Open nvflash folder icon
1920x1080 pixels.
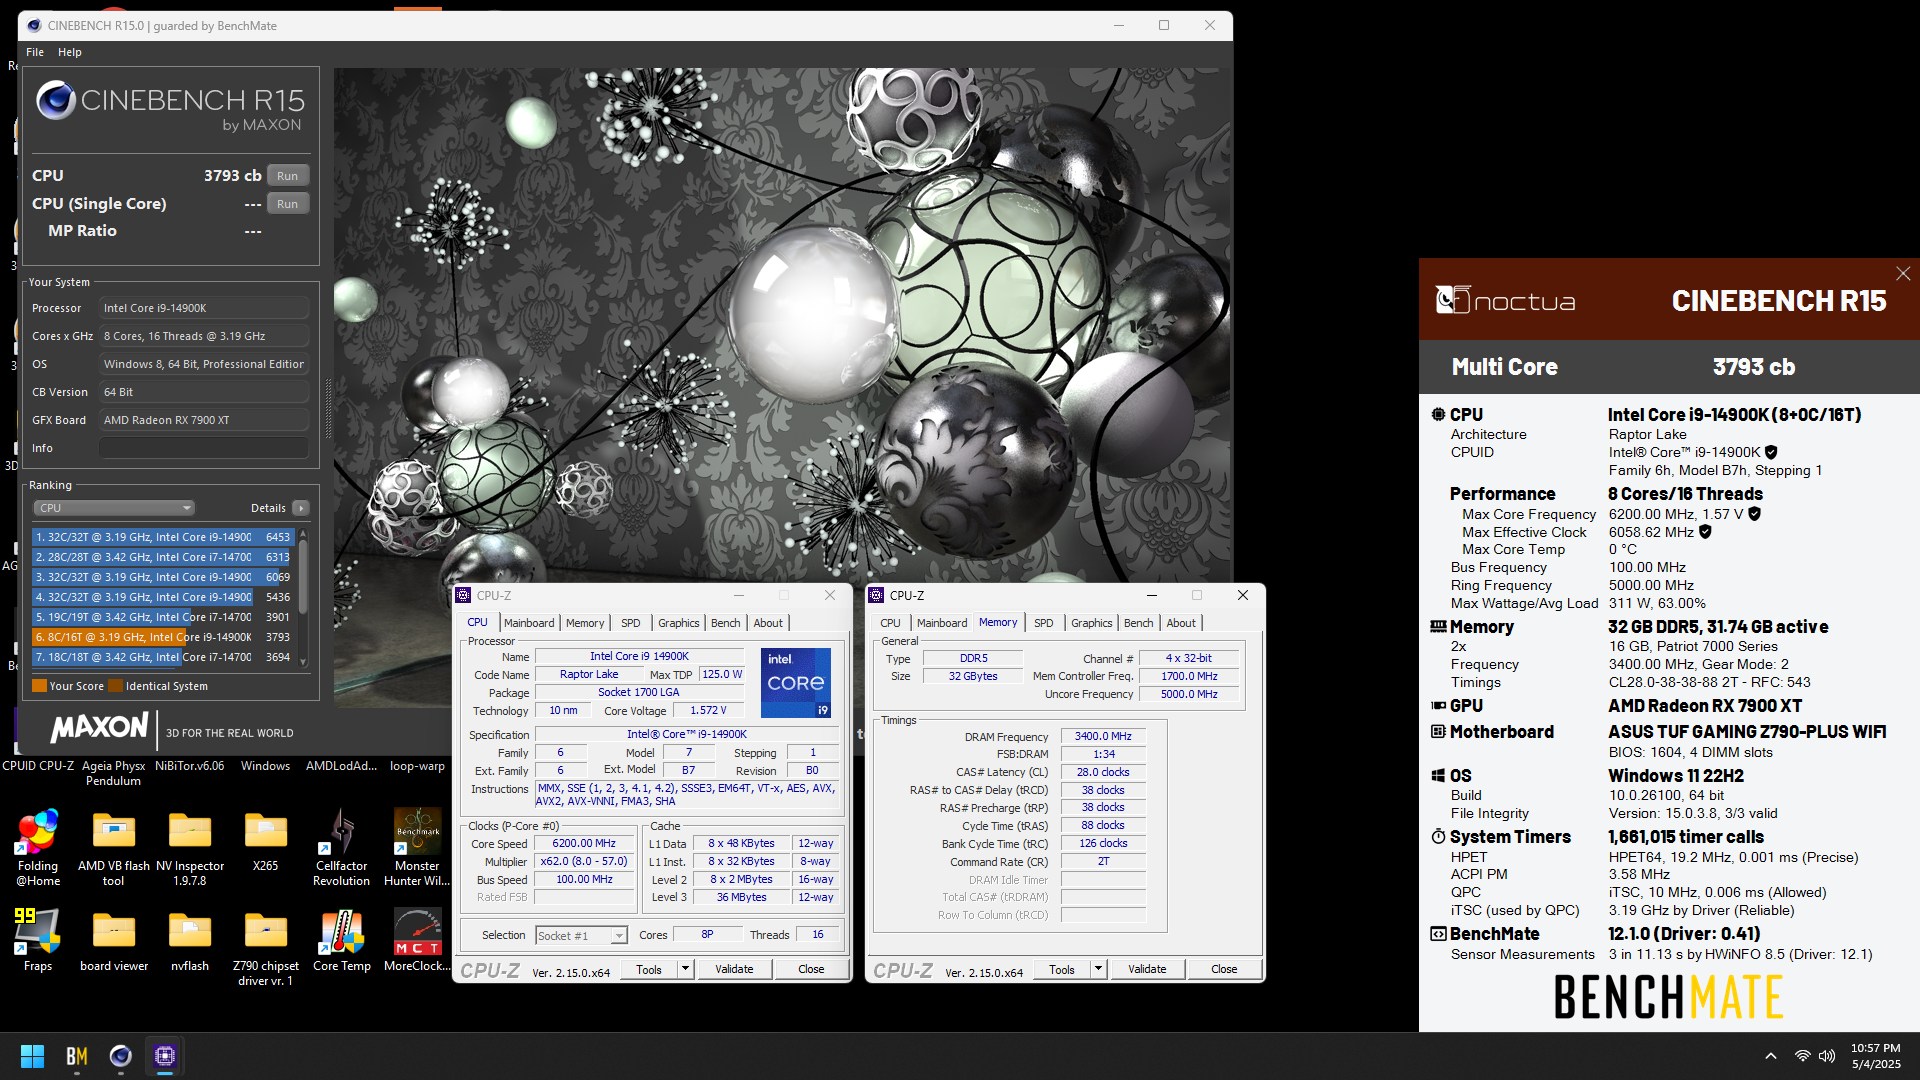[190, 940]
